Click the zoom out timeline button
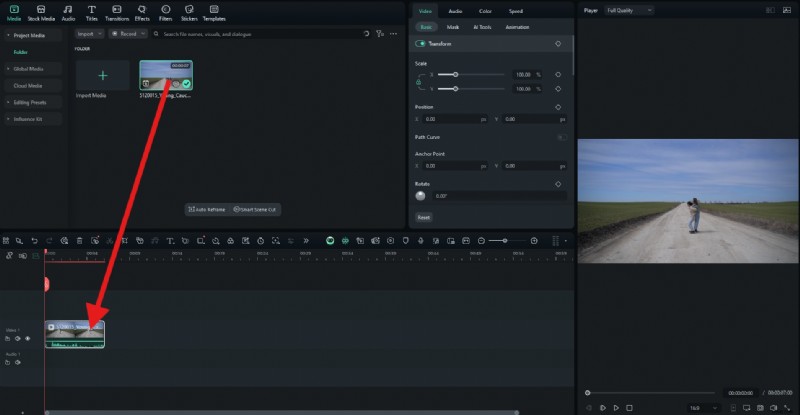Image resolution: width=800 pixels, height=415 pixels. click(x=481, y=241)
